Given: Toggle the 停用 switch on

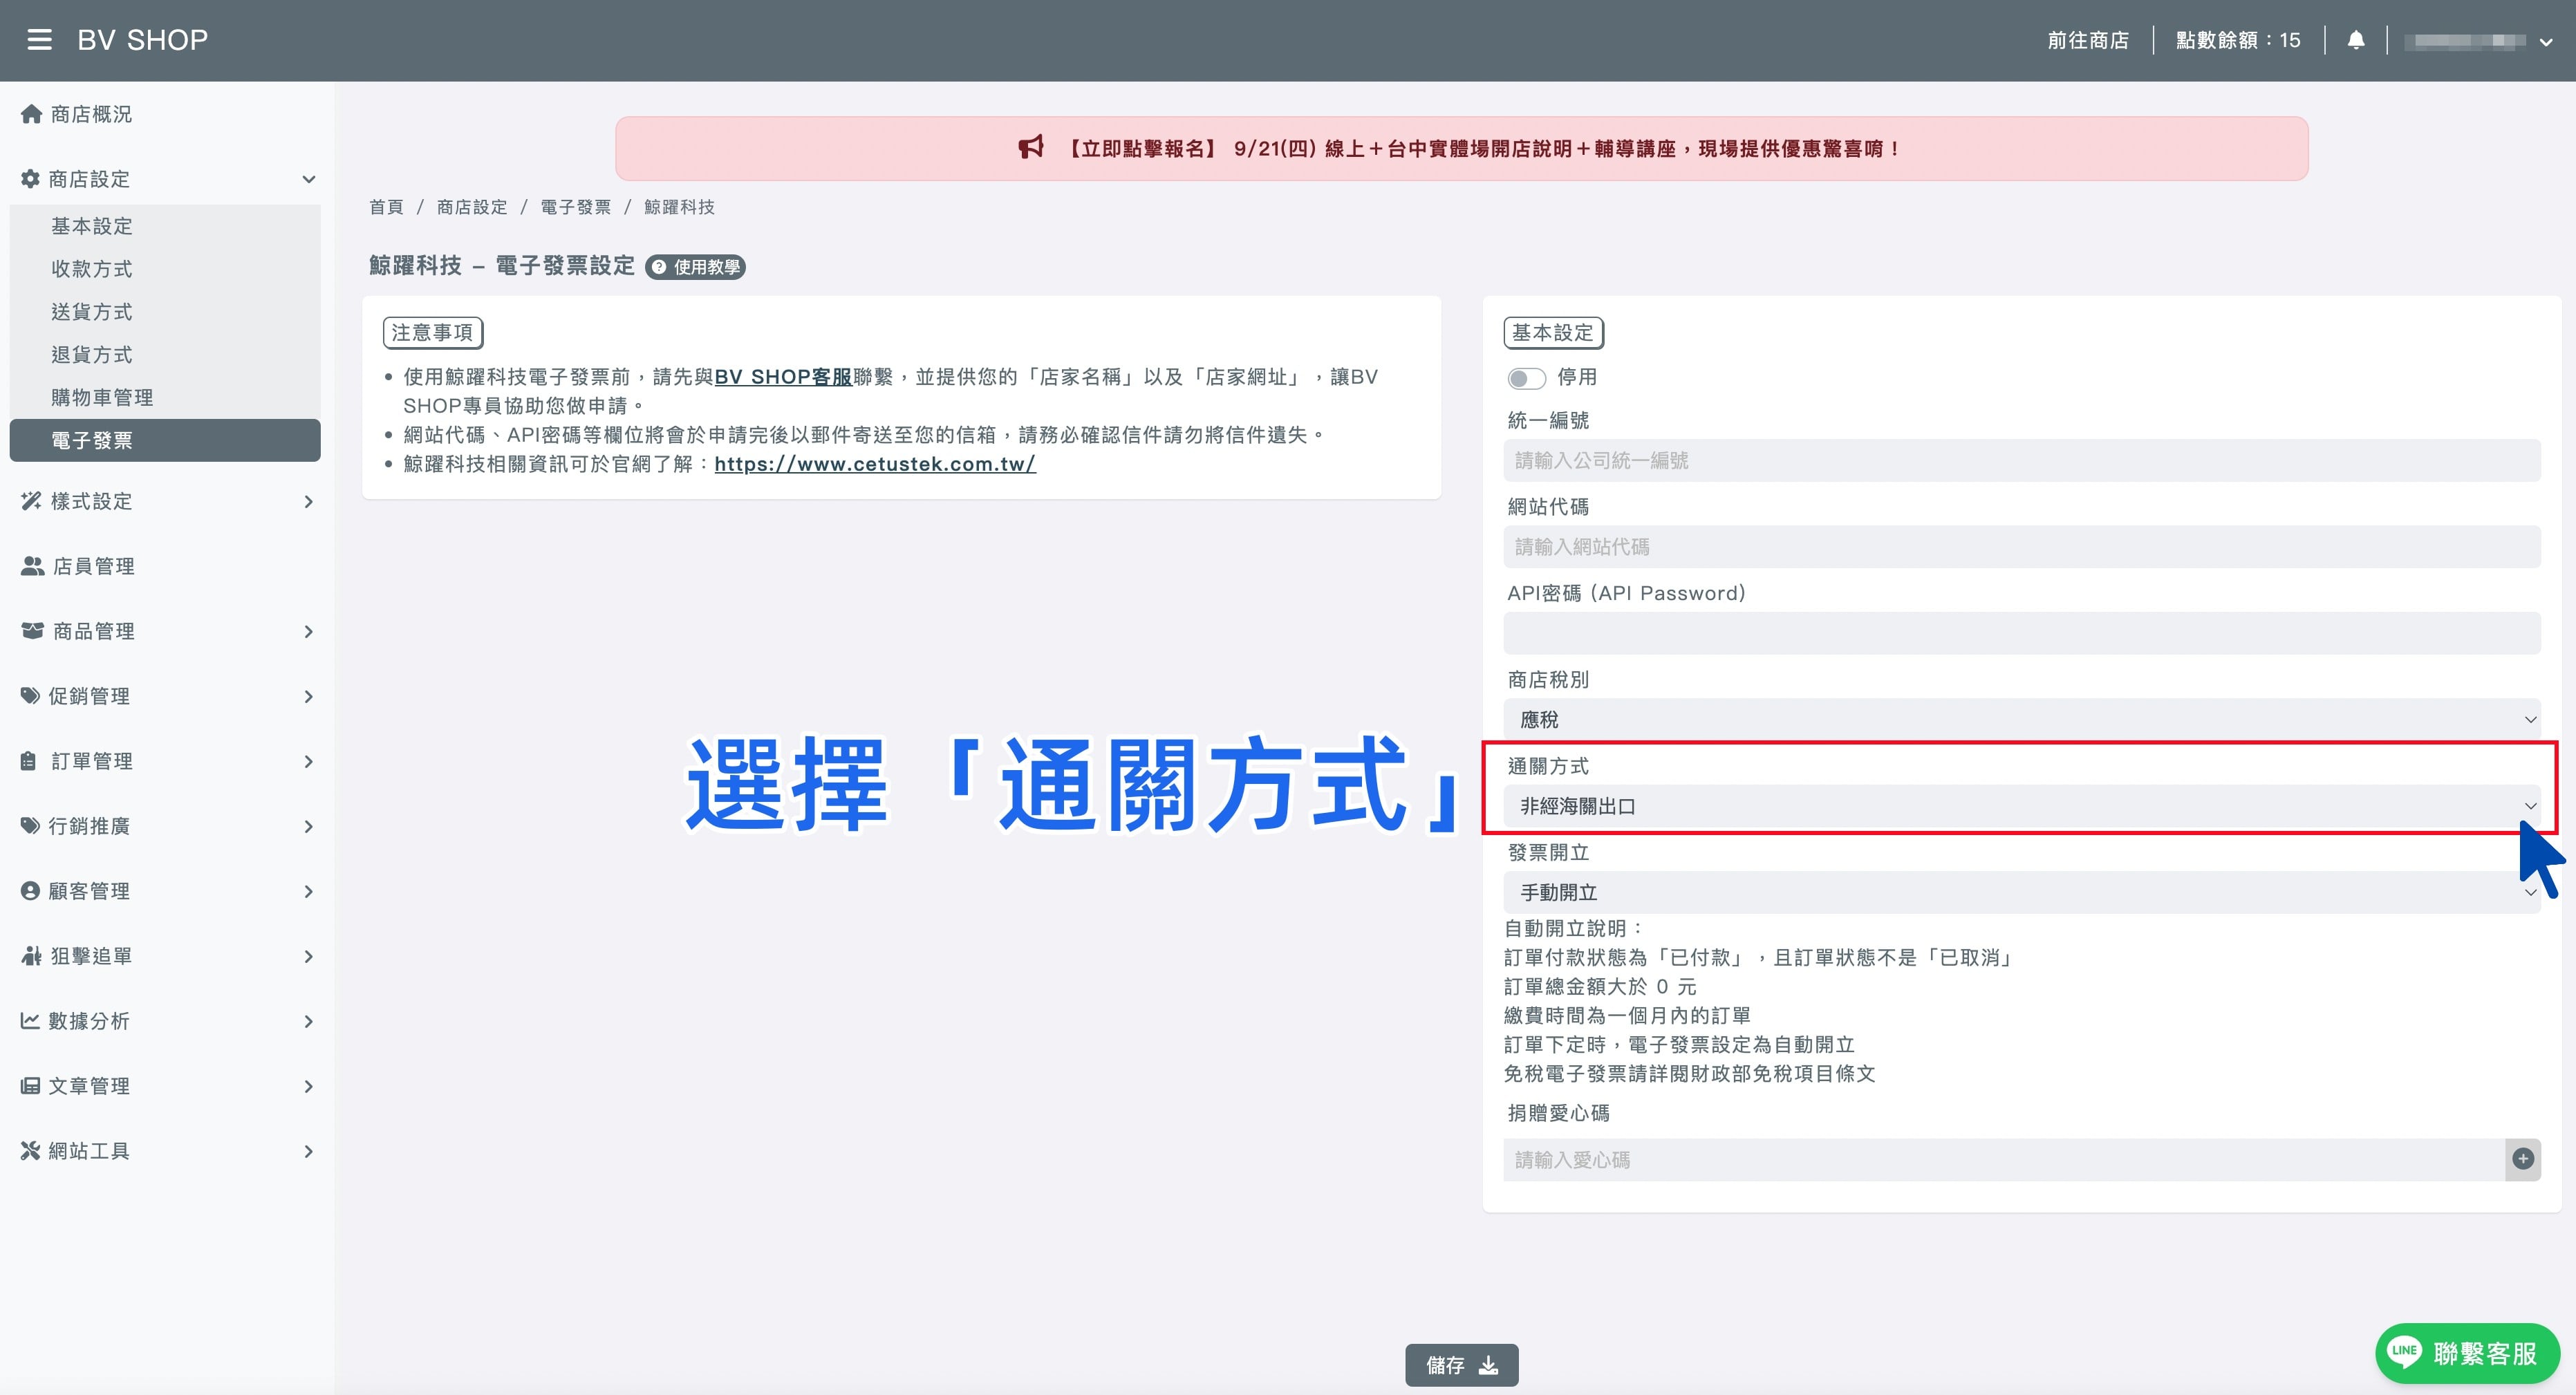Looking at the screenshot, I should tap(1526, 378).
